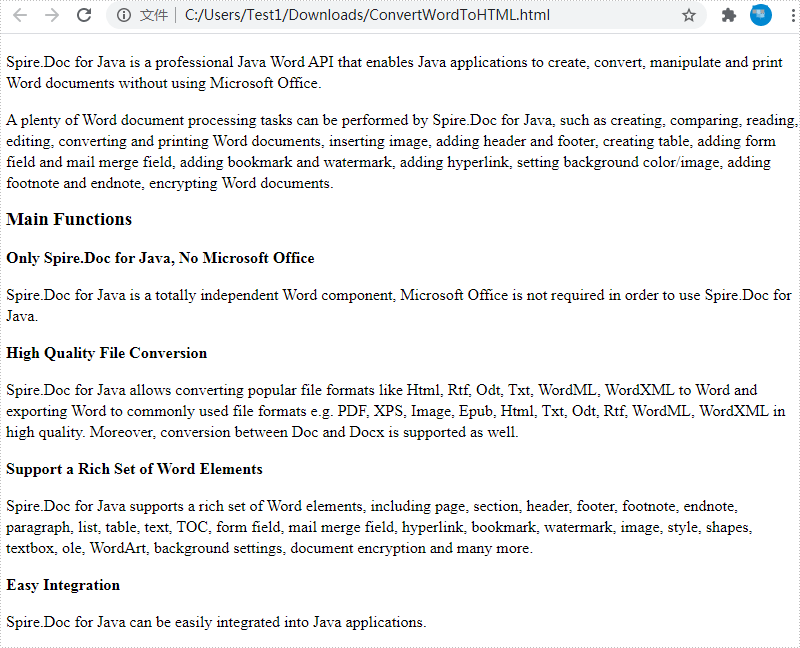Click the "Easy Integration" heading
This screenshot has height=648, width=800.
(x=63, y=585)
